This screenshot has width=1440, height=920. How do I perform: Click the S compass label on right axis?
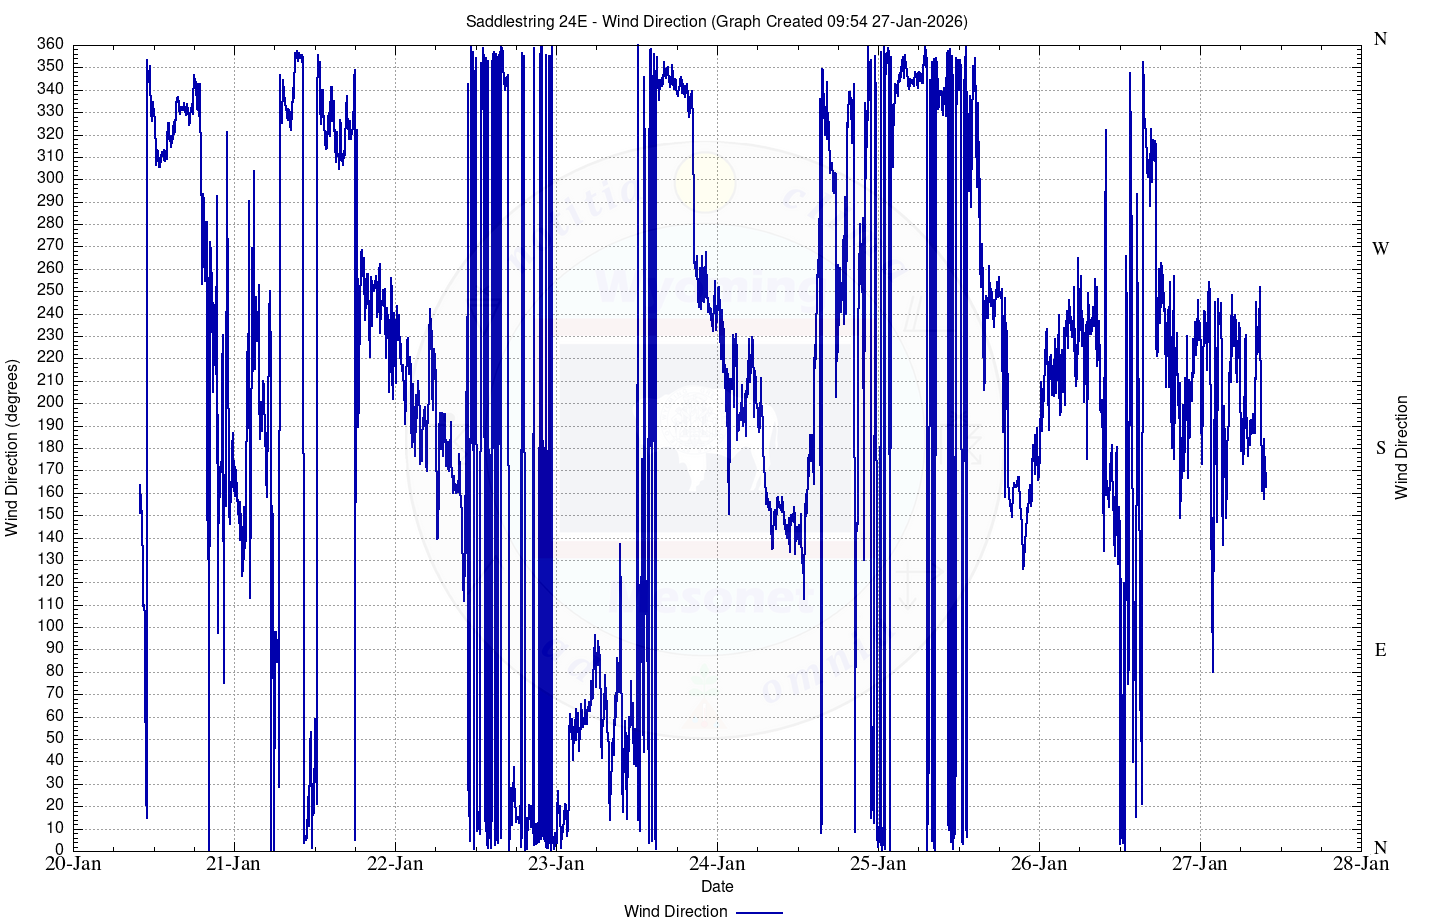(1380, 447)
